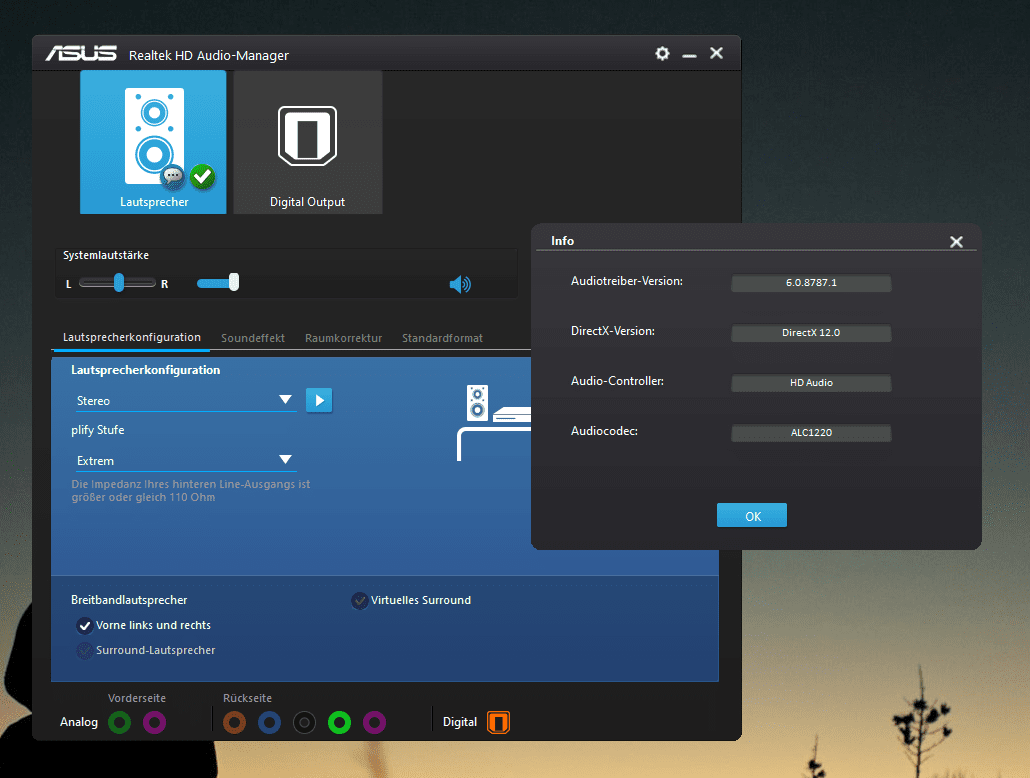Click the rear bright green analog jack
The width and height of the screenshot is (1030, 778).
coord(340,723)
